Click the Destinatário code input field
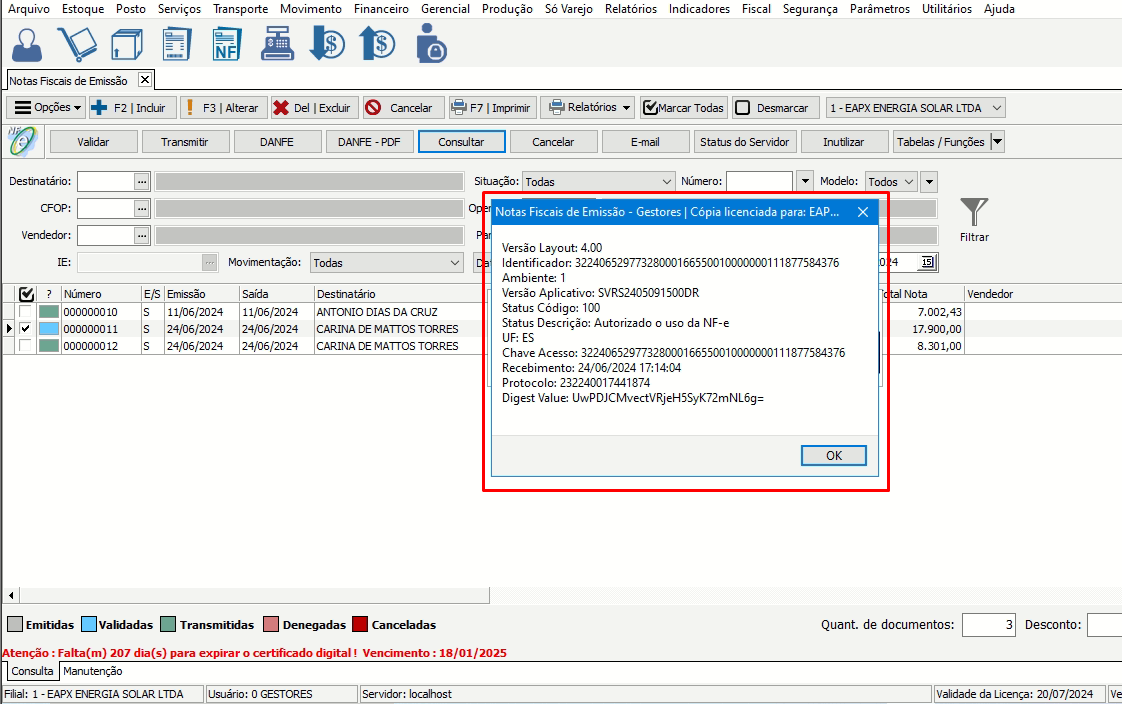The height and width of the screenshot is (704, 1122). tap(105, 181)
